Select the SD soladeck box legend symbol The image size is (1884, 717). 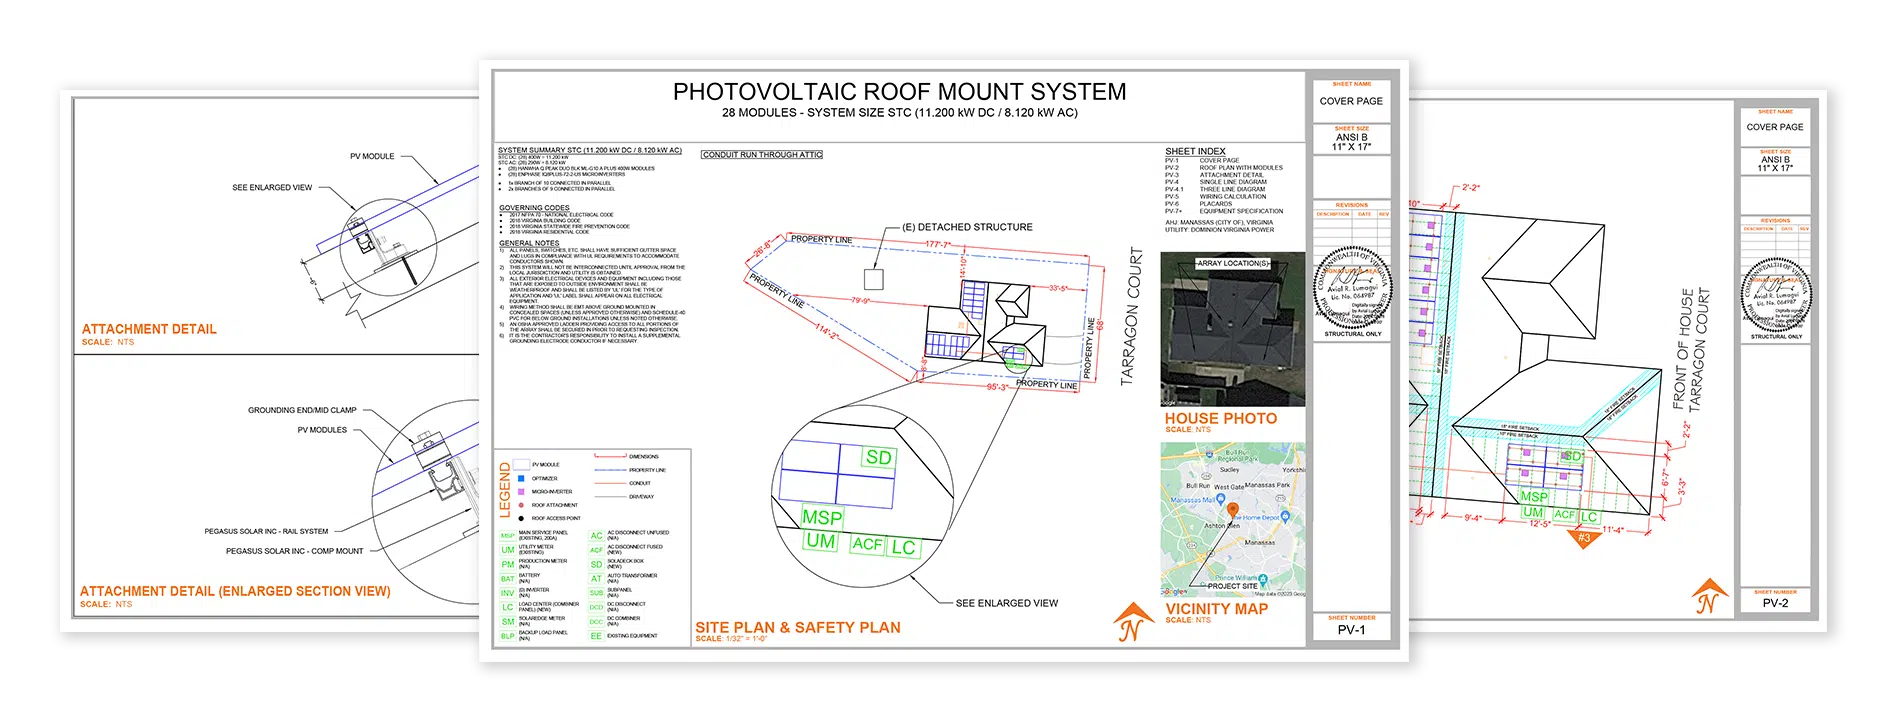pos(596,564)
